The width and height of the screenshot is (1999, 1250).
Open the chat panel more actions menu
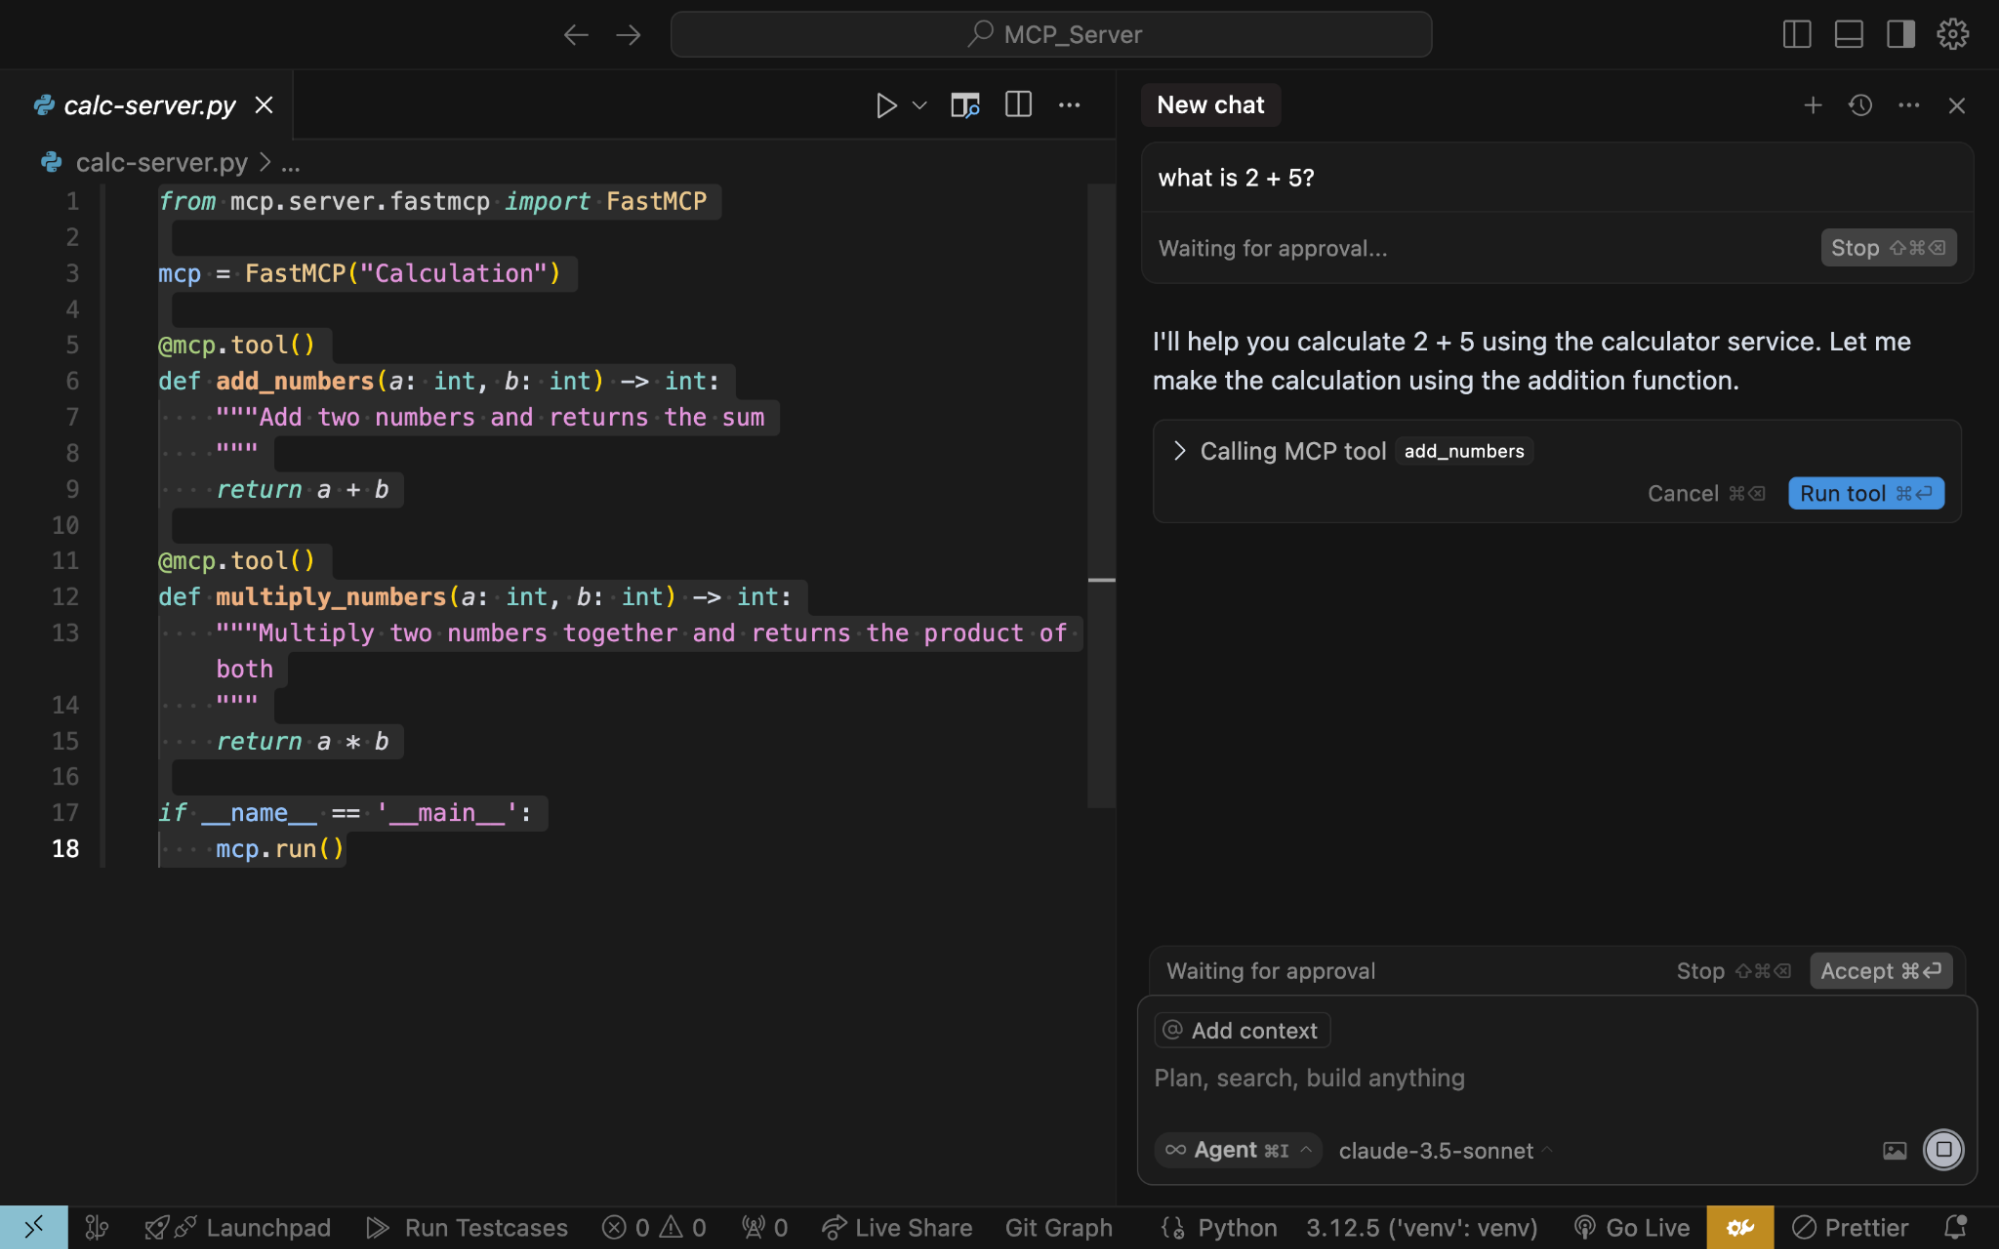click(1908, 104)
